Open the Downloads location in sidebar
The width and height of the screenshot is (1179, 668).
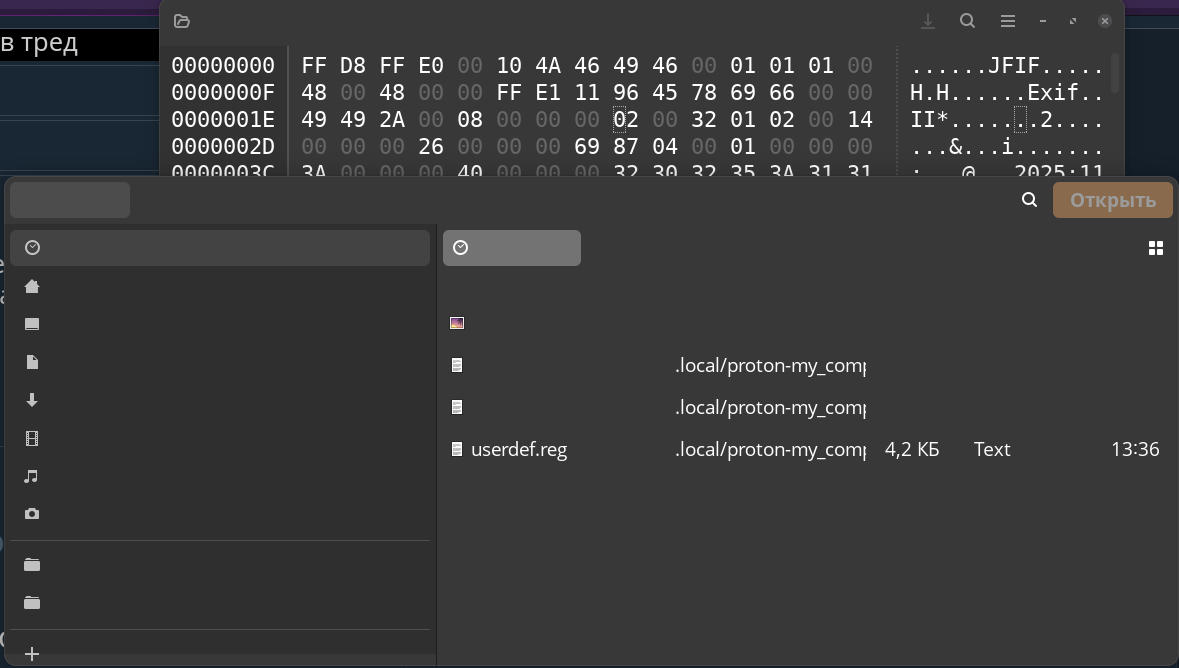[32, 400]
